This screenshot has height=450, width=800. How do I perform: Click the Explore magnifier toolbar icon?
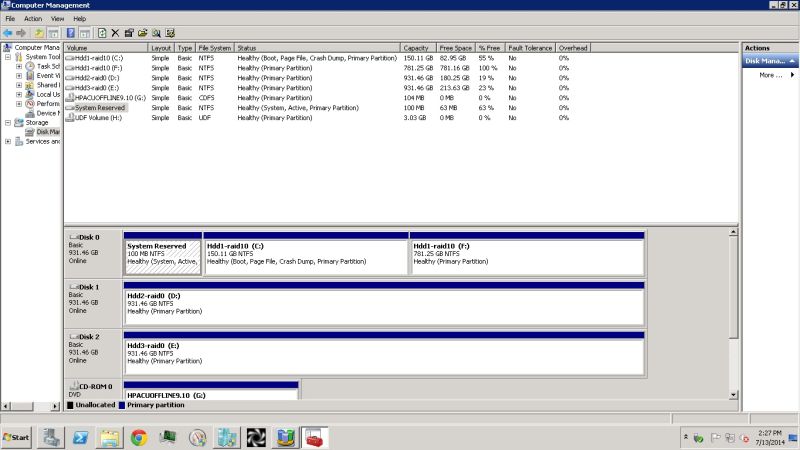click(156, 33)
